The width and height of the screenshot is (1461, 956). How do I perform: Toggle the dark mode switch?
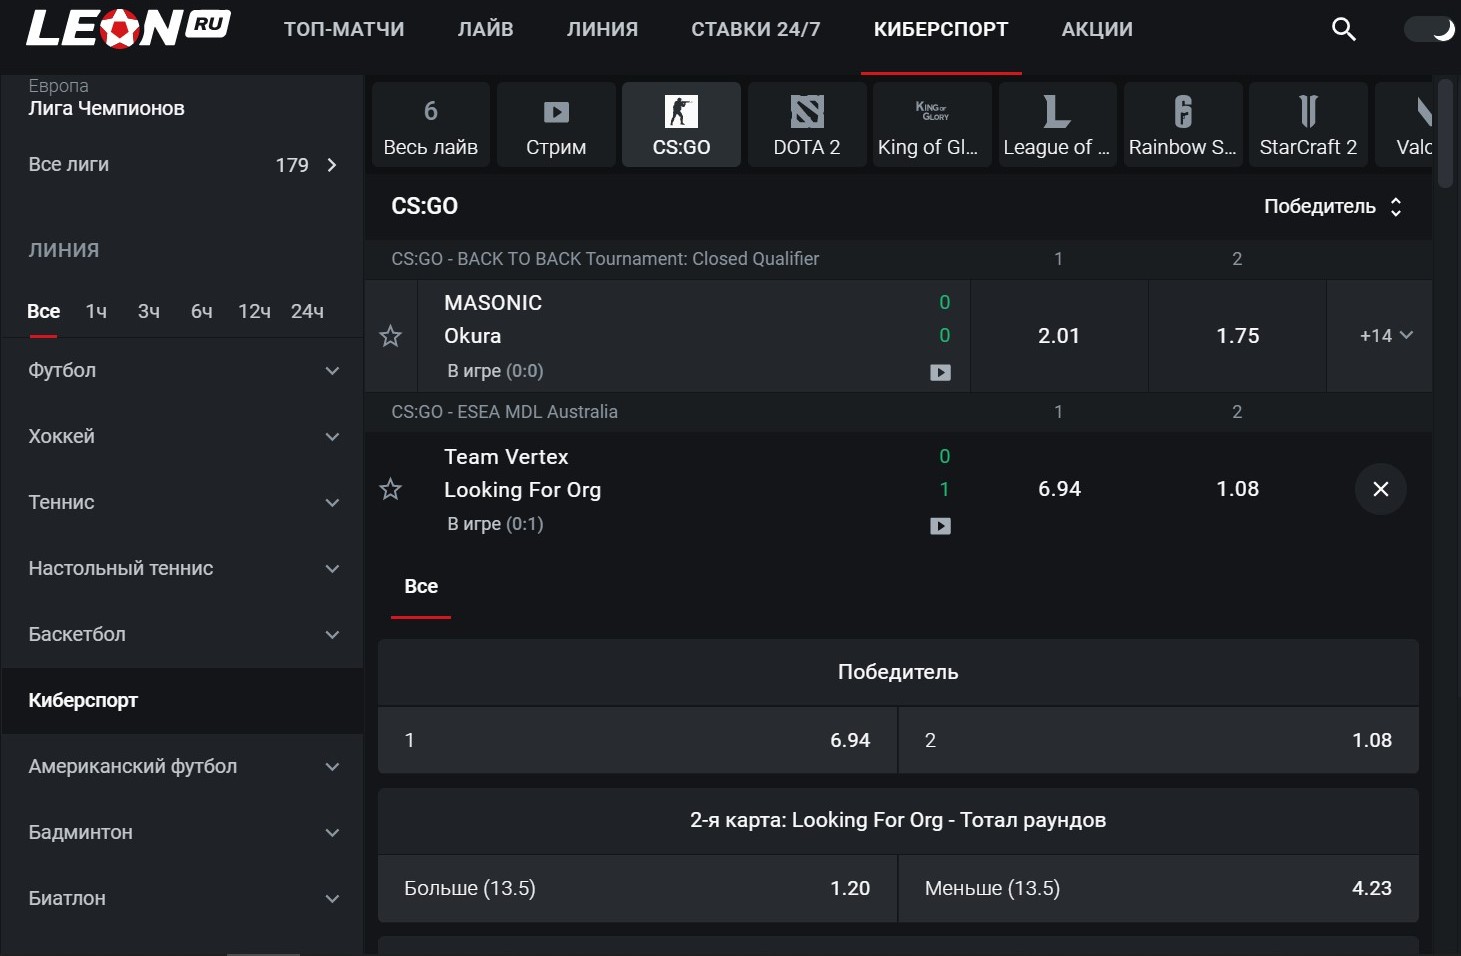click(x=1429, y=29)
